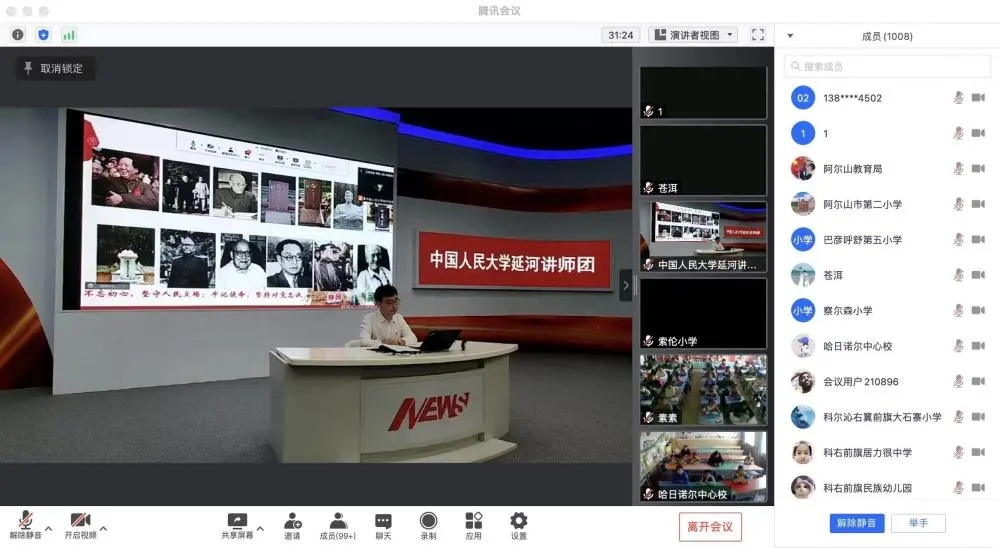Open apps (应用) icon
The height and width of the screenshot is (548, 1000).
(473, 526)
